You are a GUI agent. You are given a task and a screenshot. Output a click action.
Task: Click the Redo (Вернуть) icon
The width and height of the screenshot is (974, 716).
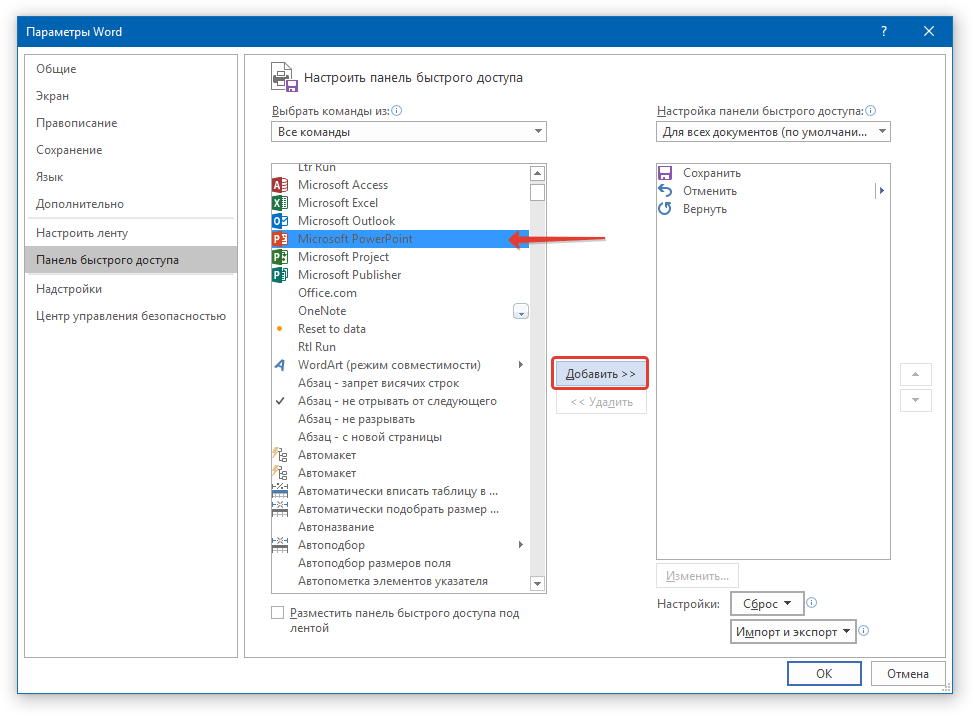(665, 209)
